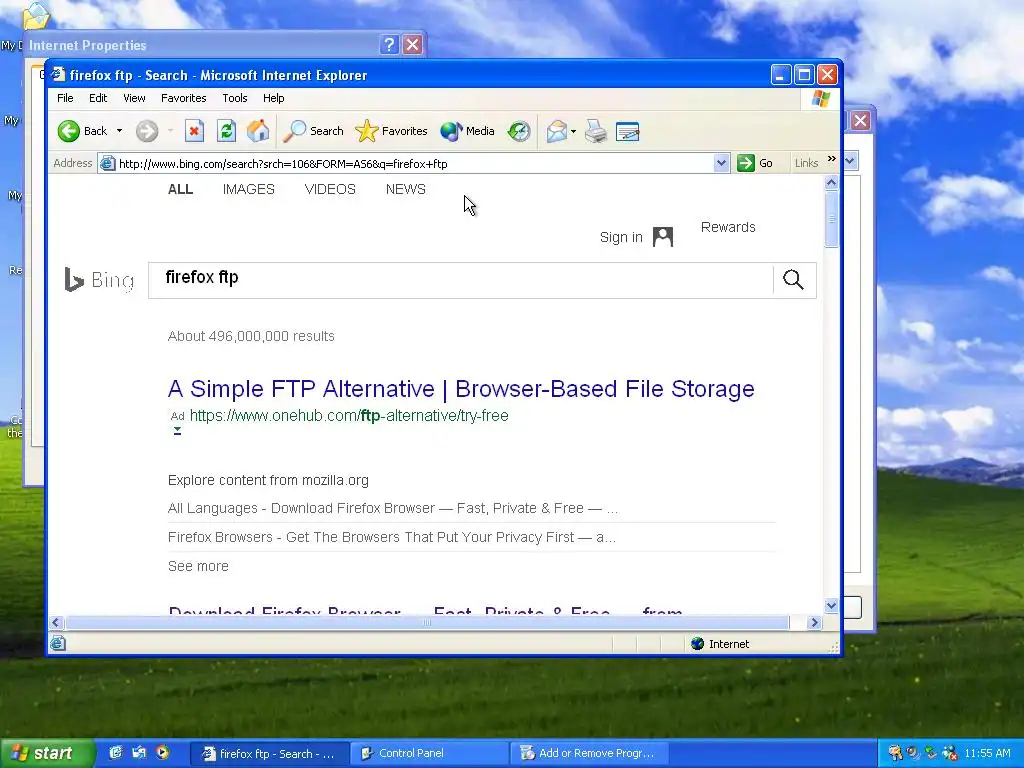Switch to the IMAGES results tab
This screenshot has width=1024, height=768.
[x=249, y=189]
